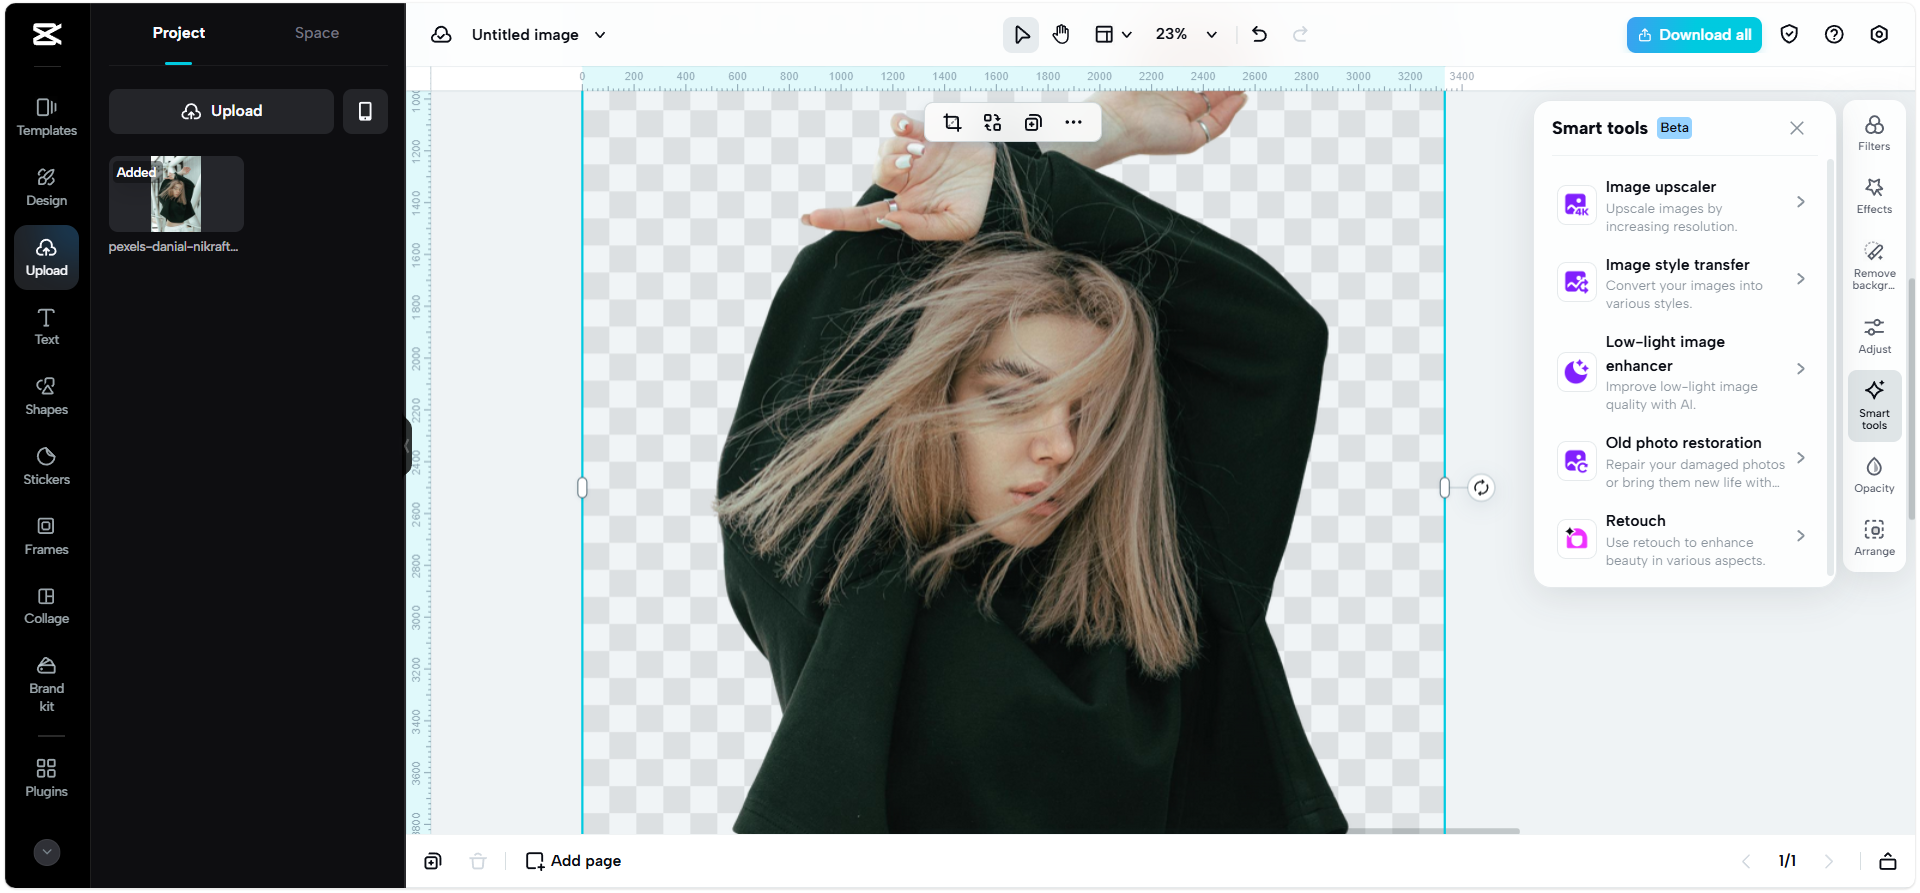Viewport: 1920px width, 893px height.
Task: Click the undo arrow
Action: [1259, 35]
